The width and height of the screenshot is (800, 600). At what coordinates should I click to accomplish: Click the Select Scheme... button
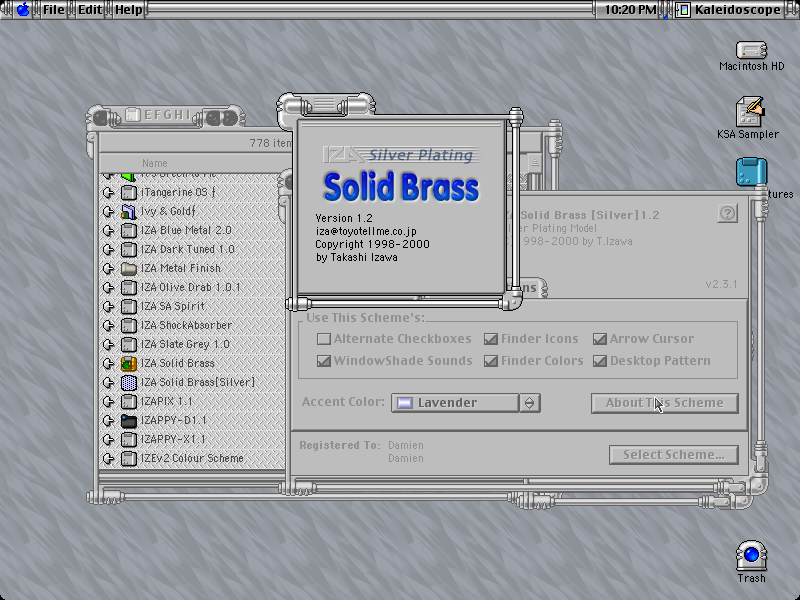point(673,455)
